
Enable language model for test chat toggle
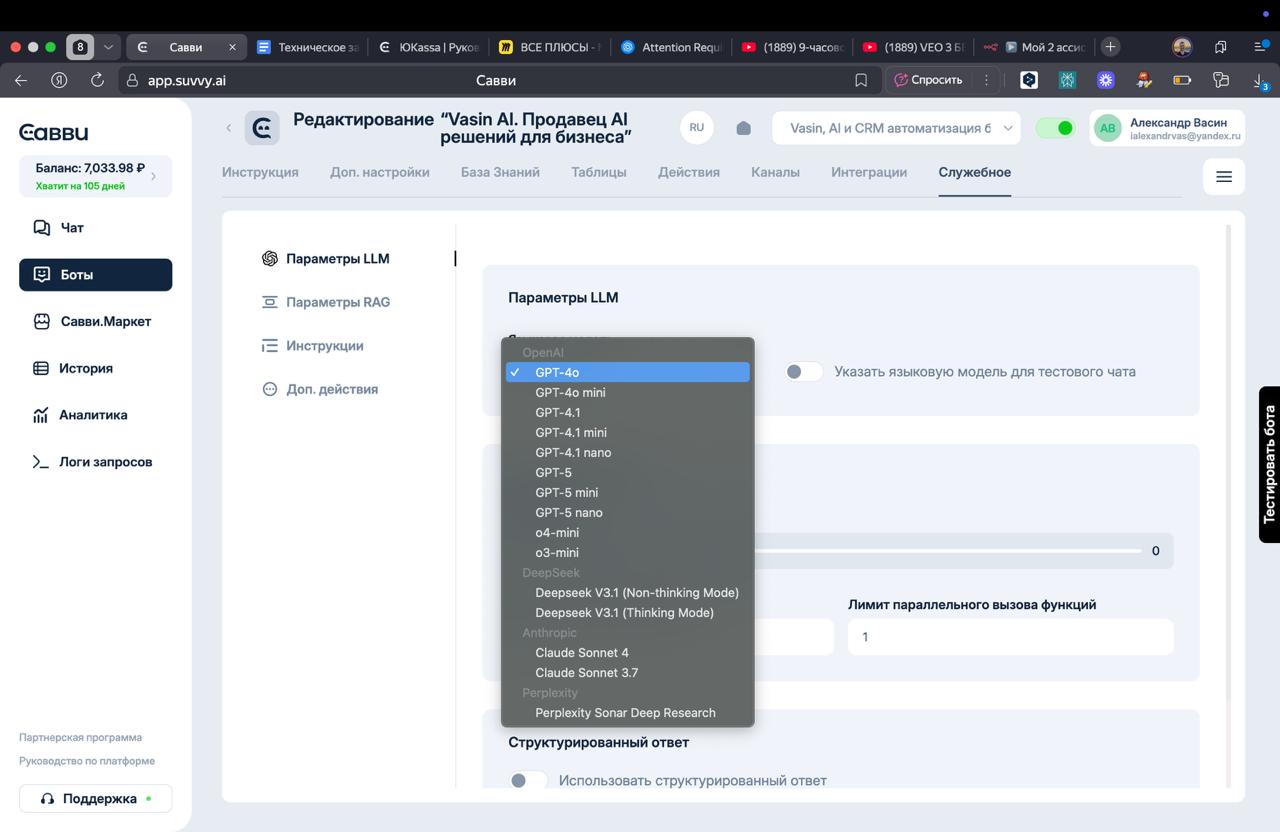(x=803, y=371)
